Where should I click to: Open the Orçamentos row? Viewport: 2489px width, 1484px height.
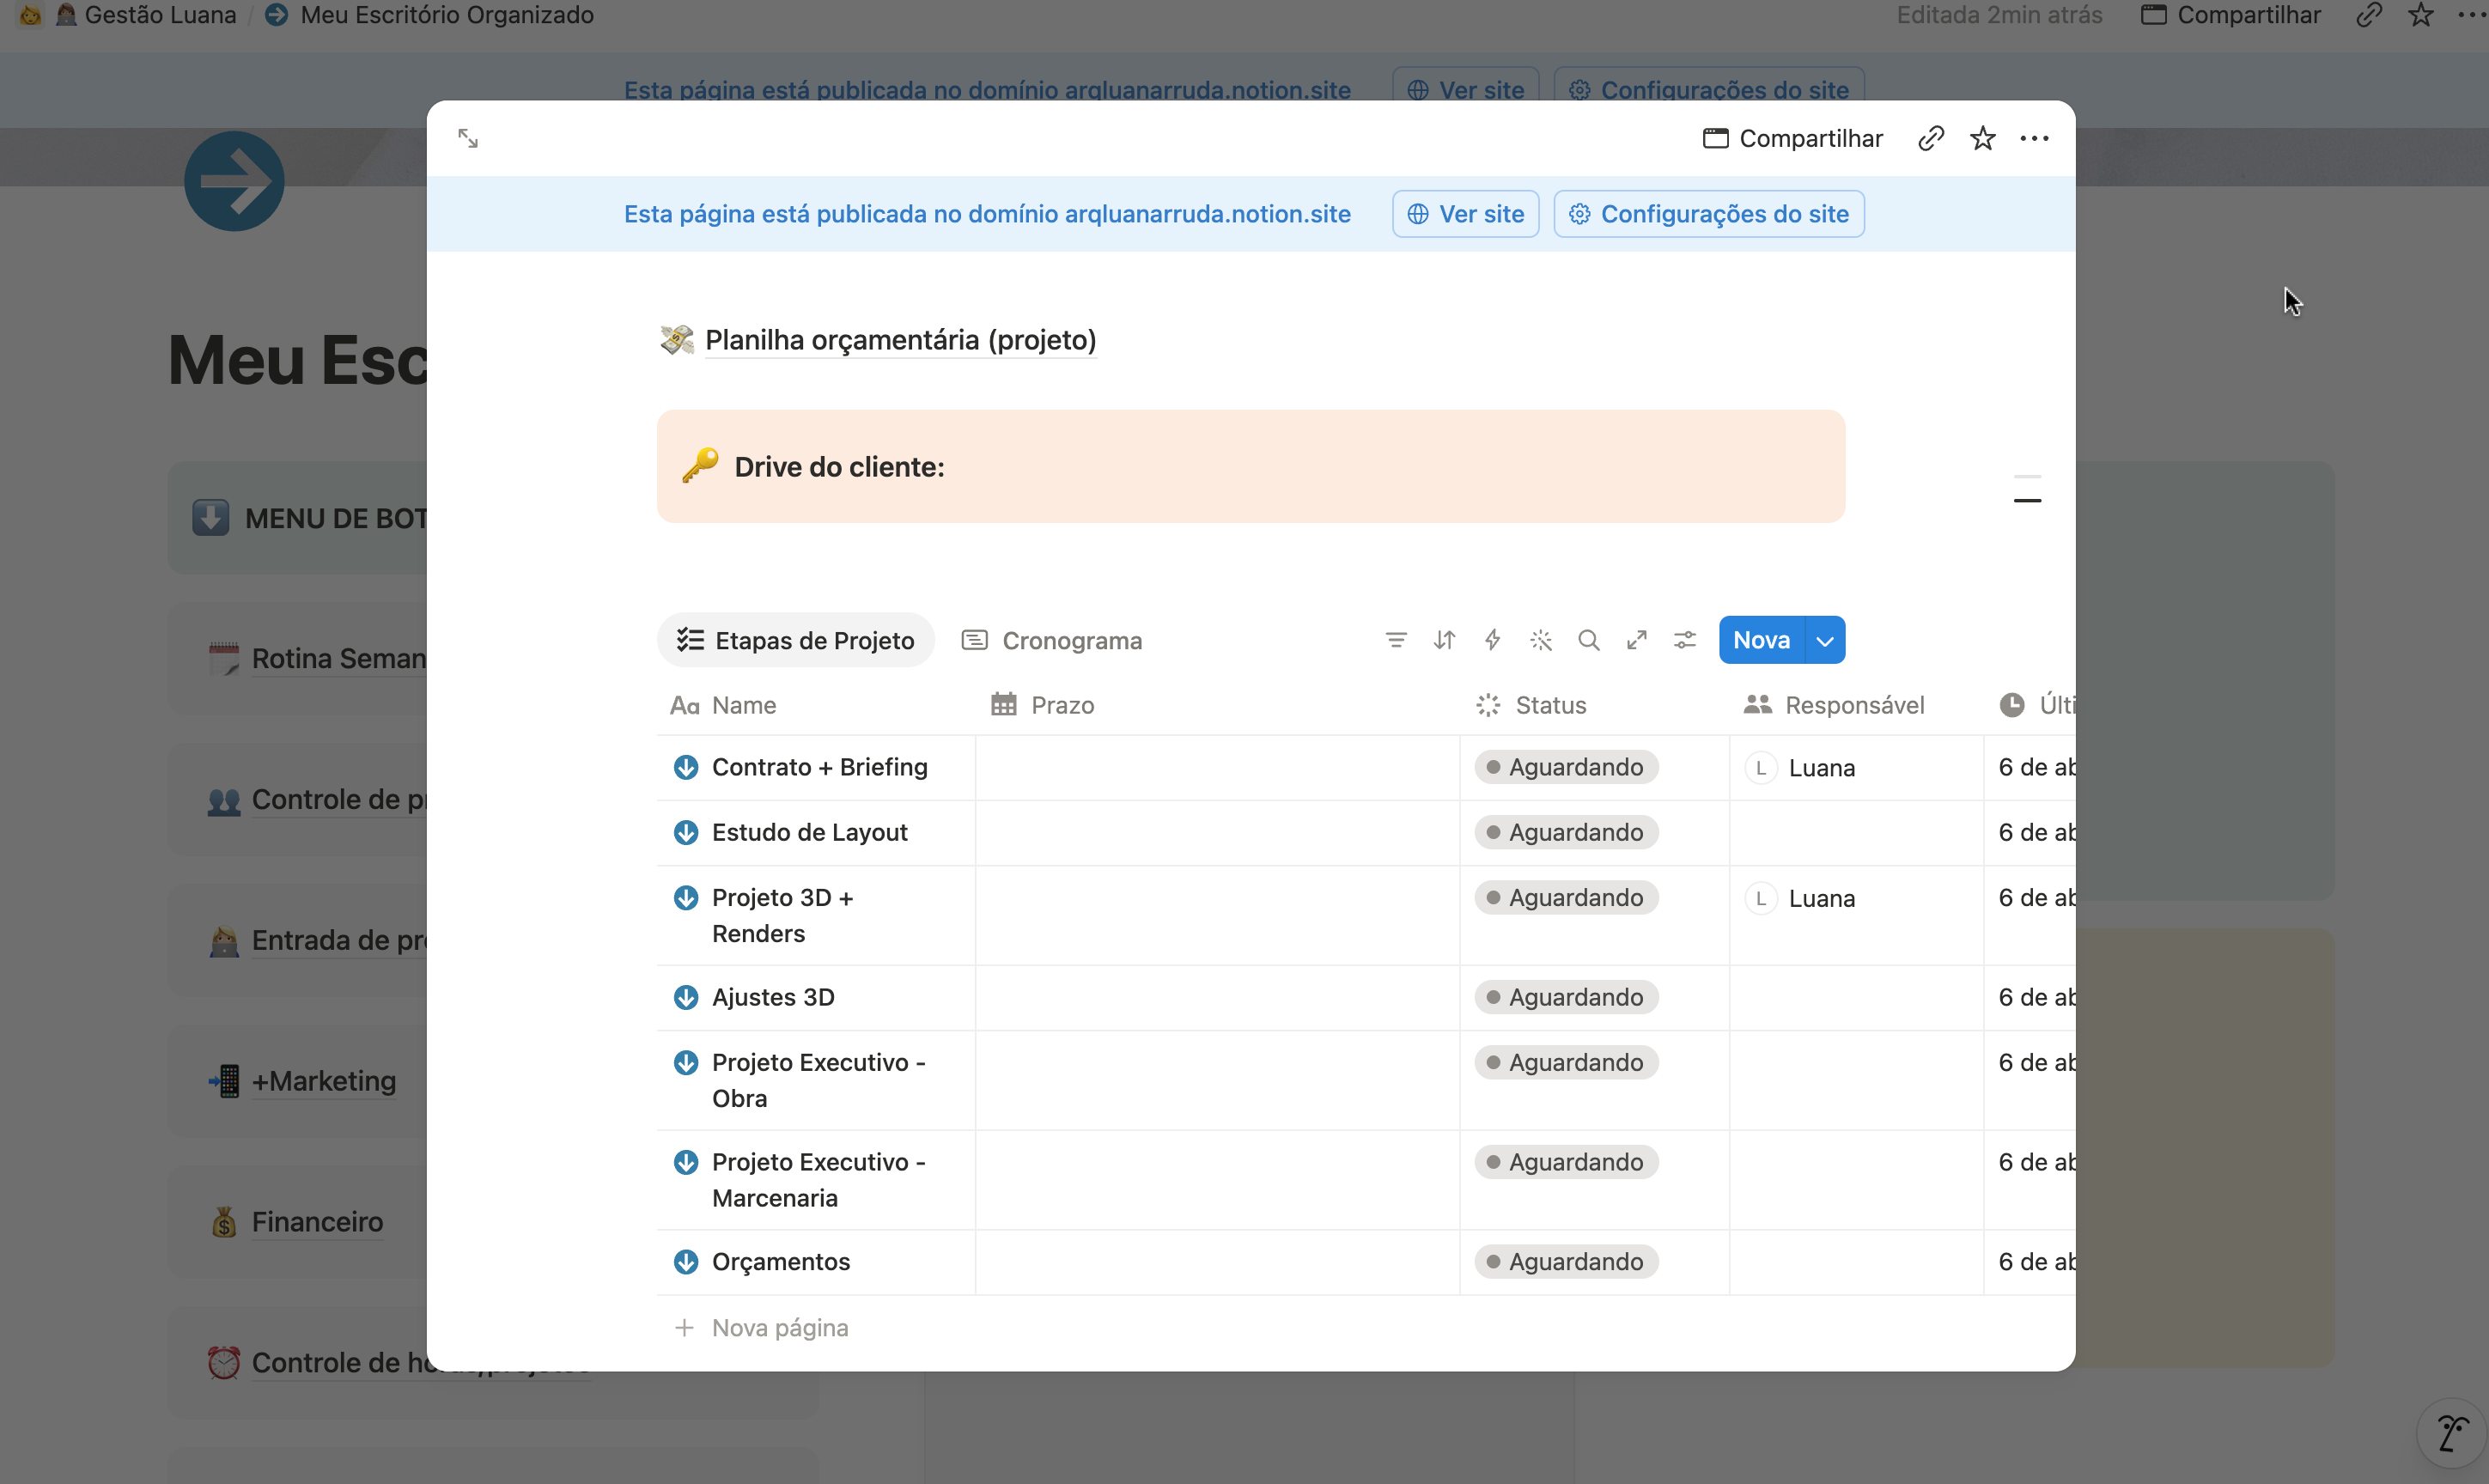click(x=781, y=1262)
